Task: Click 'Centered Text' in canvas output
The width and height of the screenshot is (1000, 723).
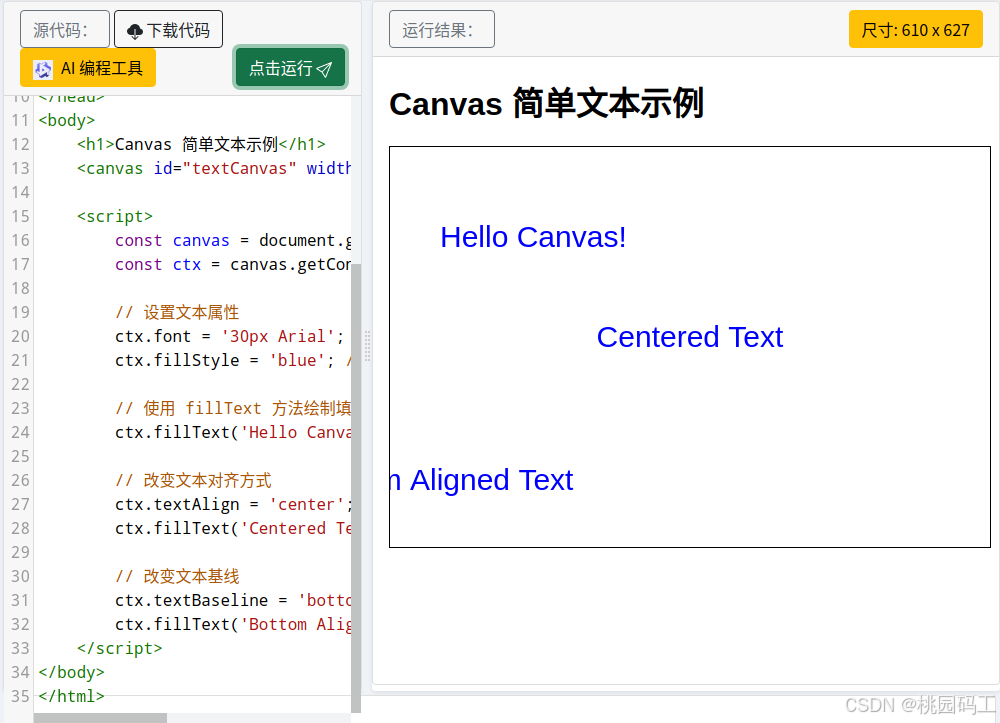Action: click(x=689, y=337)
